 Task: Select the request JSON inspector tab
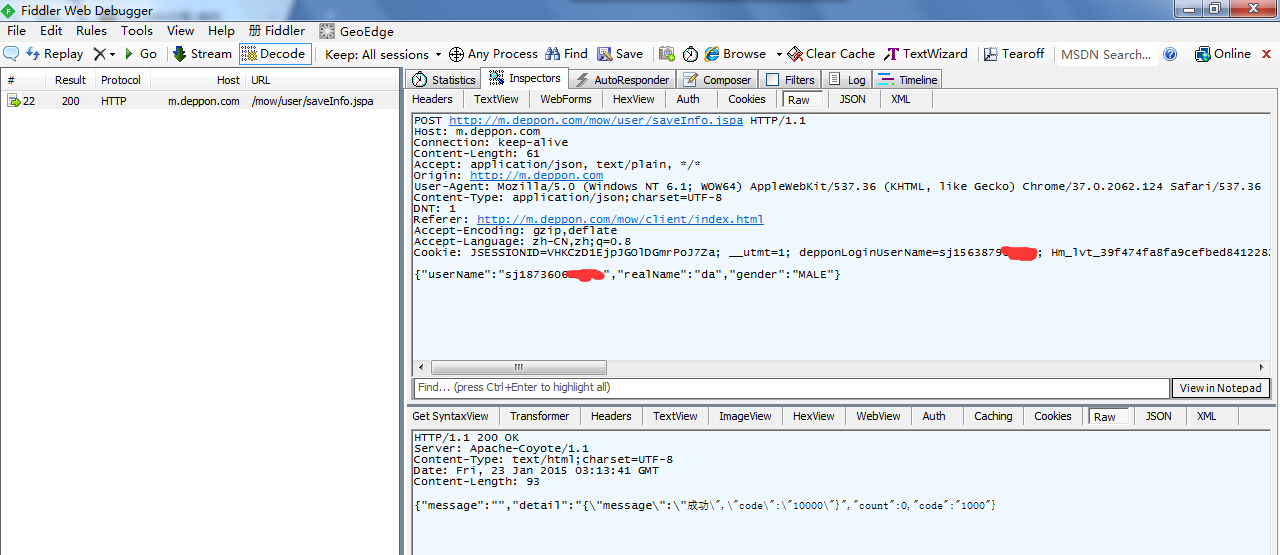pyautogui.click(x=853, y=99)
